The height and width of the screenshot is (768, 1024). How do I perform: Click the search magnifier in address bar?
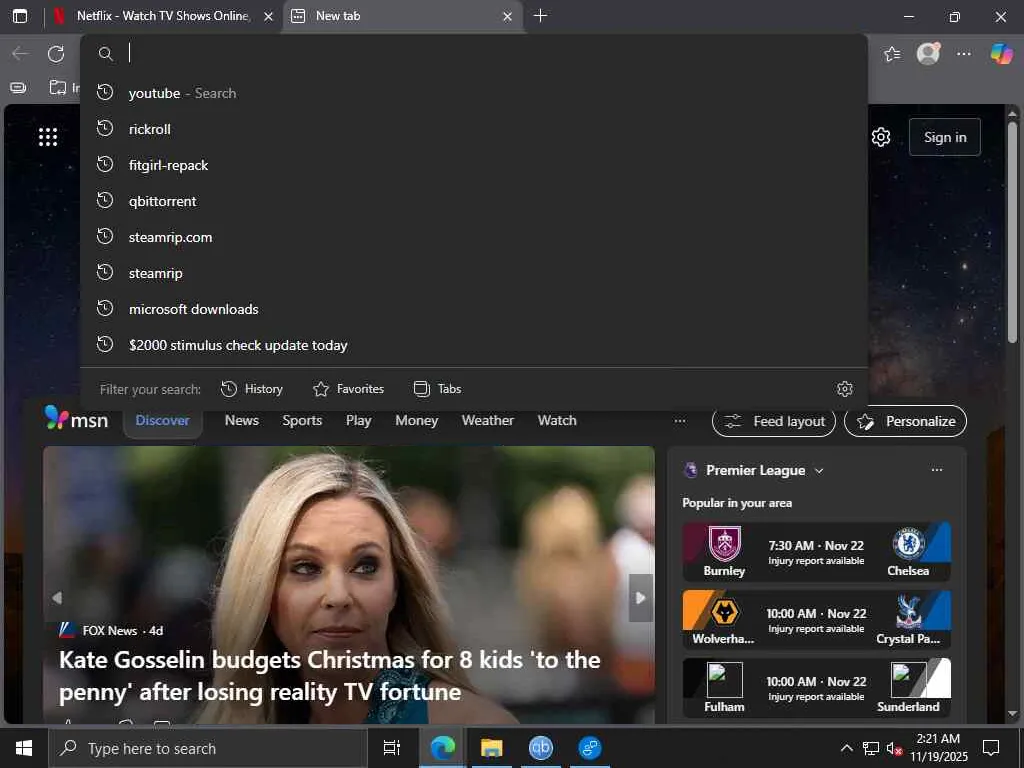[x=105, y=54]
